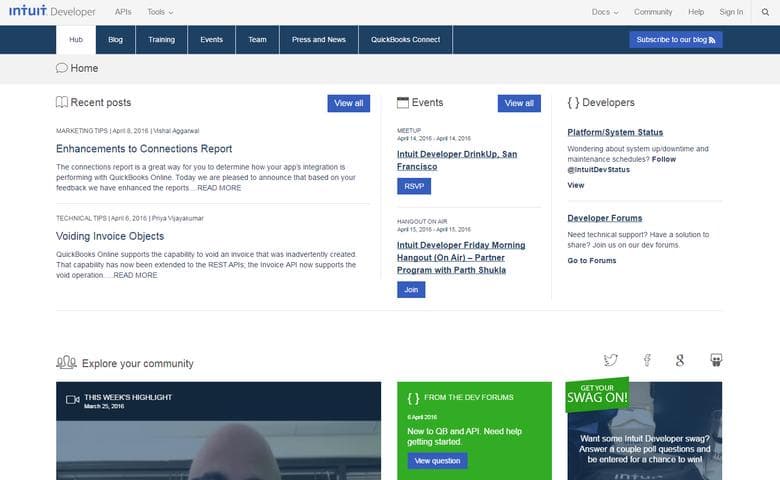
Task: Click author Priya Vijayakumar text
Action: tap(178, 218)
